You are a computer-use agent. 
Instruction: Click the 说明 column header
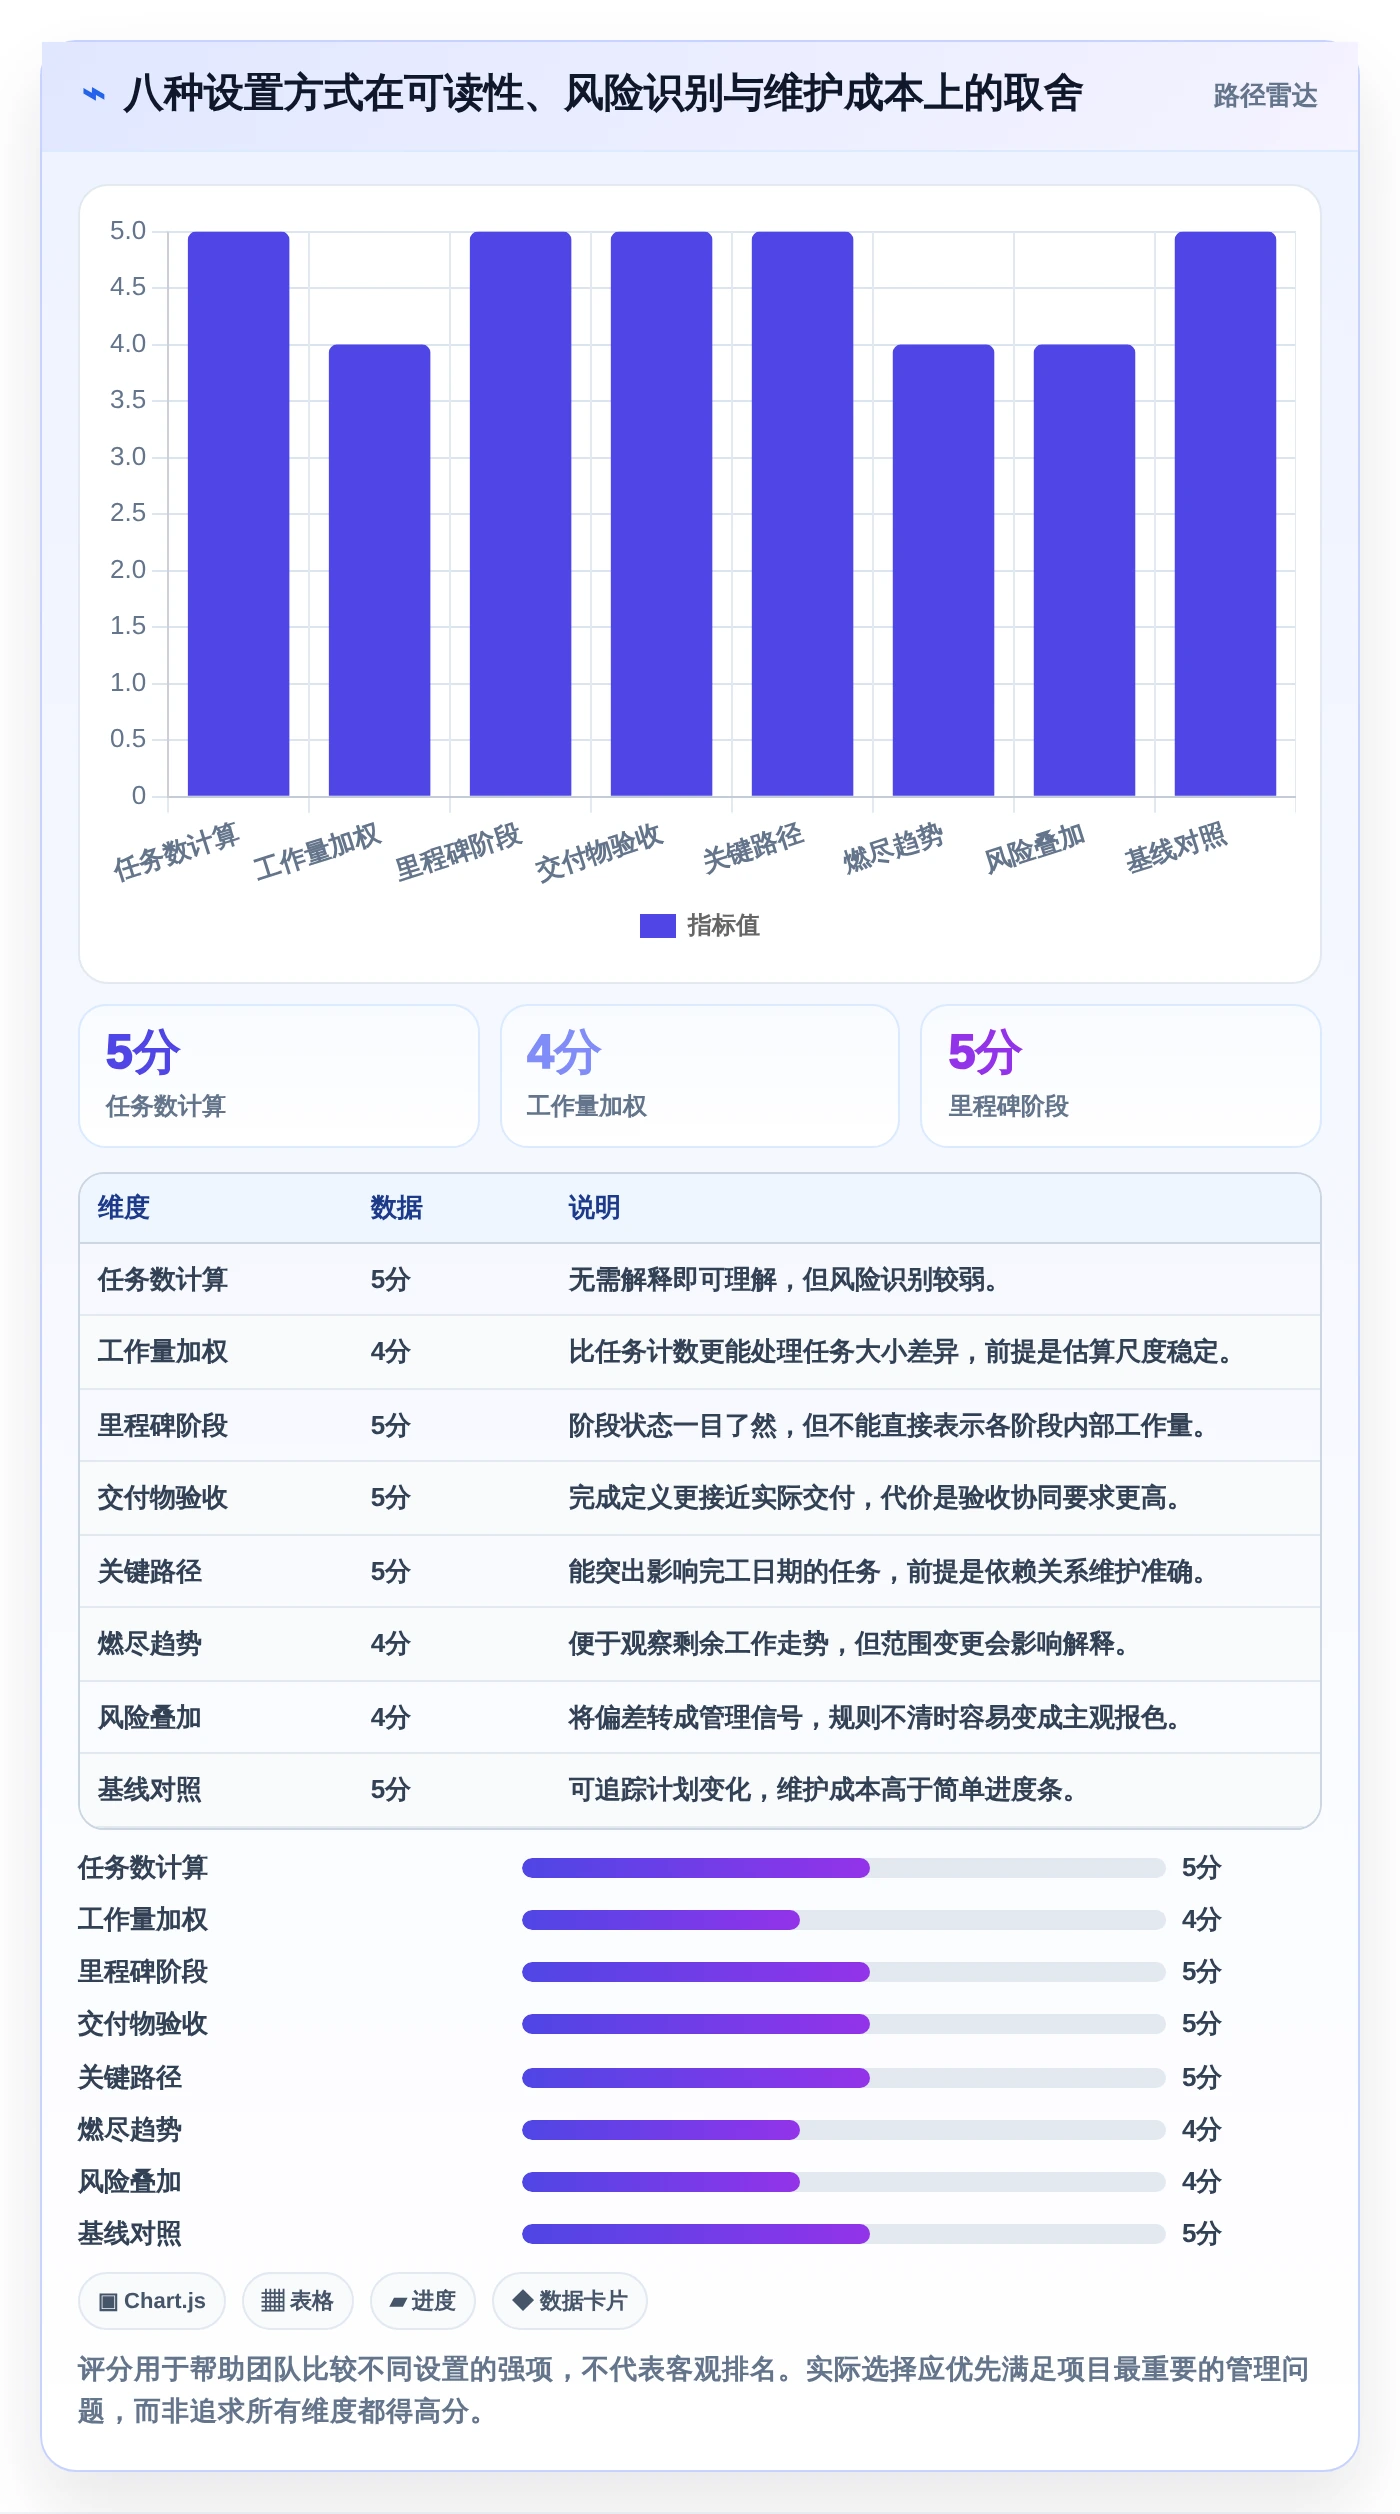coord(595,1208)
